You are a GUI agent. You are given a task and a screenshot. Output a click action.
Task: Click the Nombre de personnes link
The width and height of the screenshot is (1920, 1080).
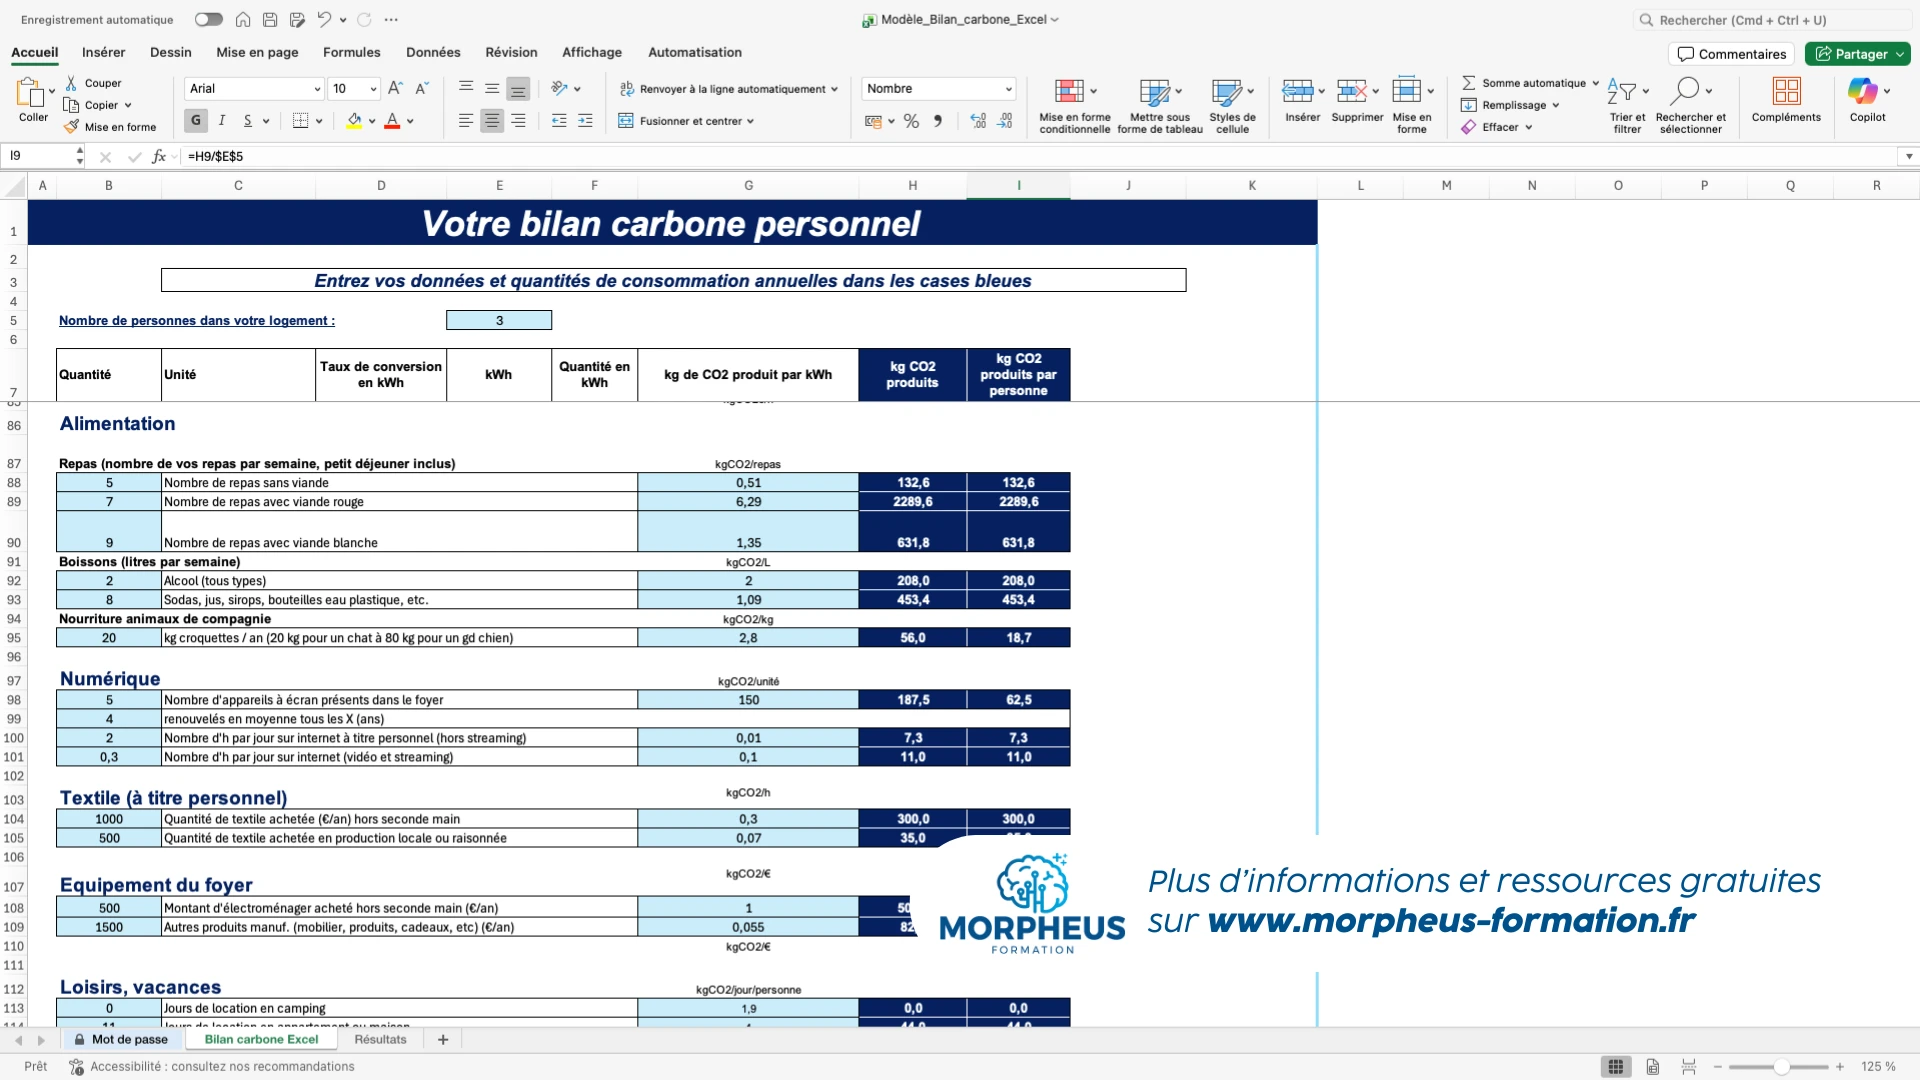tap(197, 321)
